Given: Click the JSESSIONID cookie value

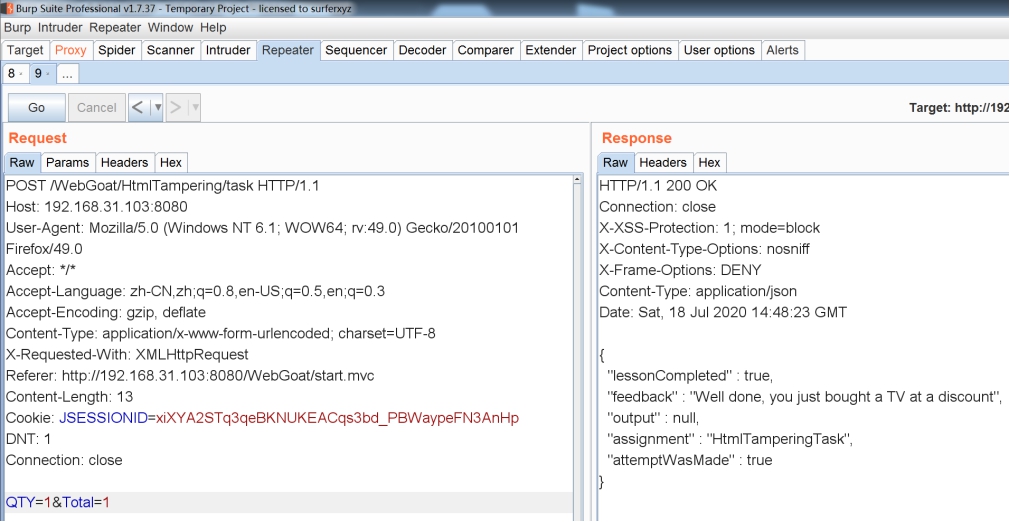Looking at the screenshot, I should tap(337, 418).
